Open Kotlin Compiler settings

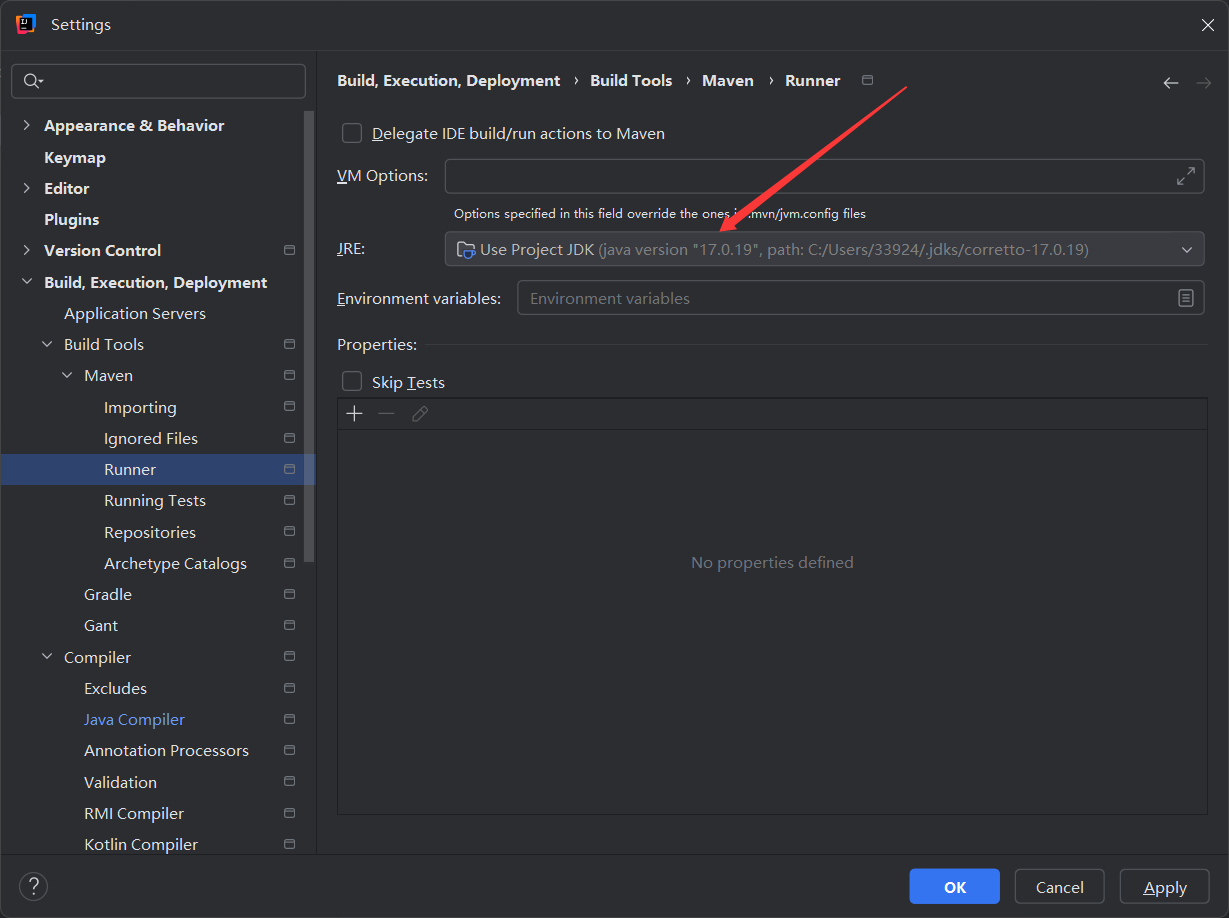click(141, 844)
